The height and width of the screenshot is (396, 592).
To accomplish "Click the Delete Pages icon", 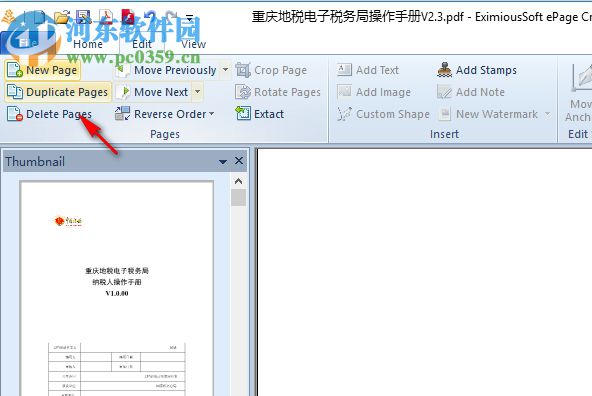I will [14, 114].
